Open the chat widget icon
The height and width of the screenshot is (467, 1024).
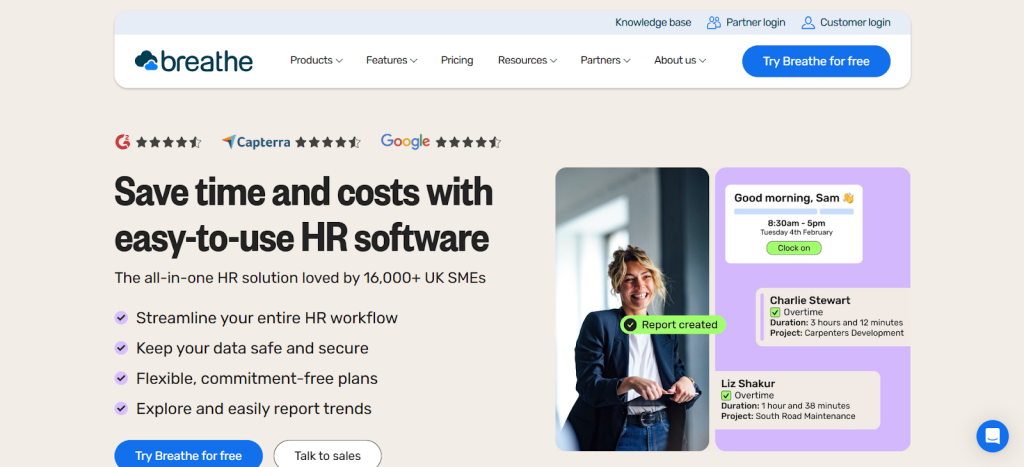992,436
